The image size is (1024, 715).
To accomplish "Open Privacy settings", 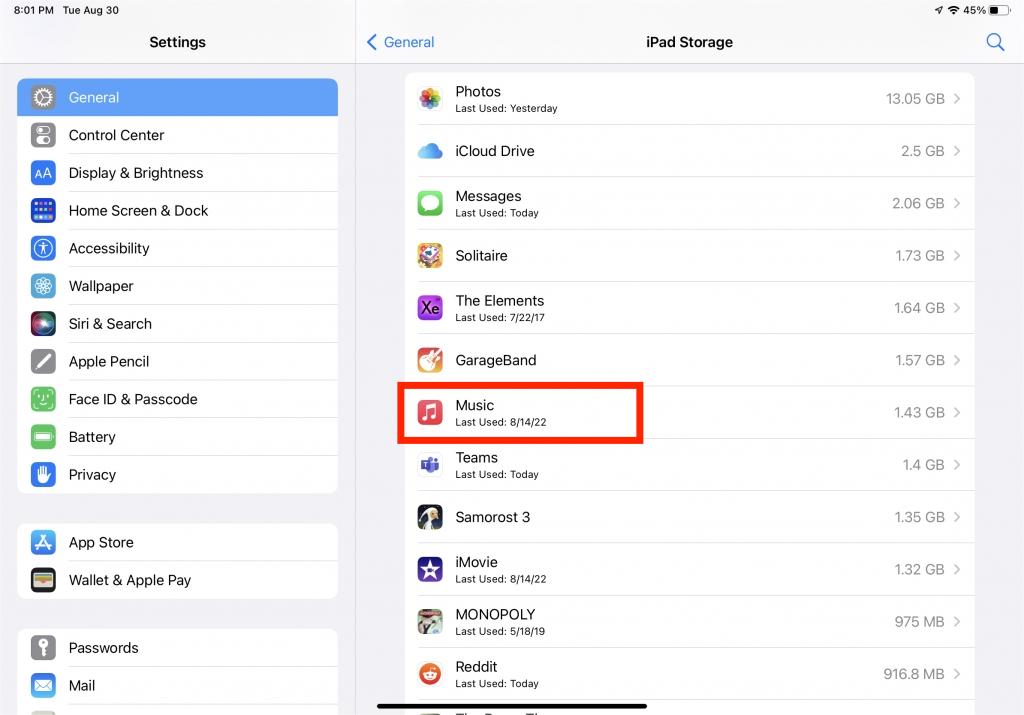I will [178, 475].
